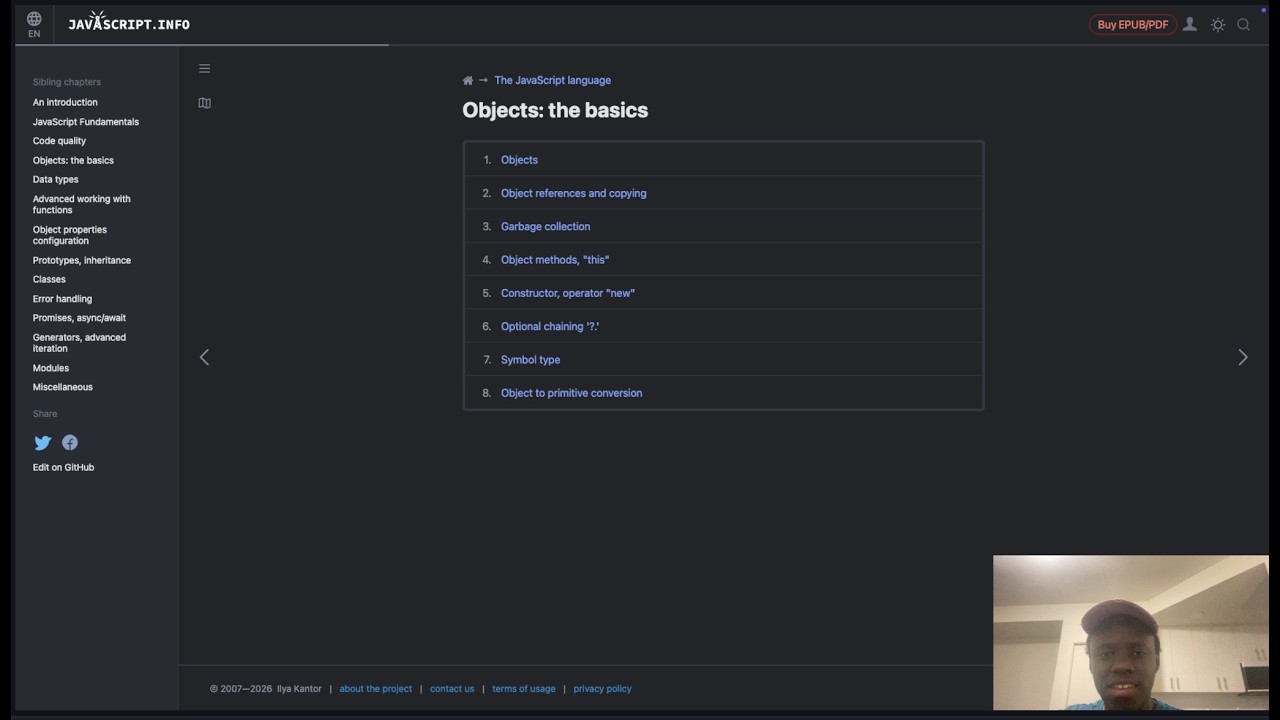Open terms of usage footer link

pos(524,689)
